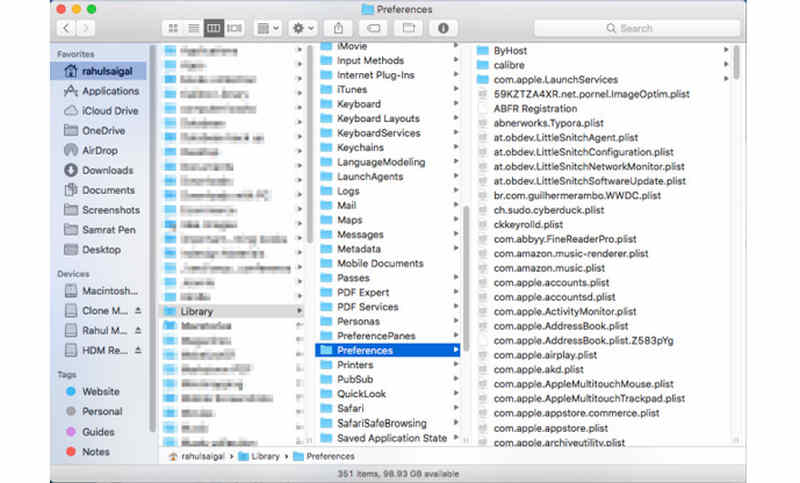Eject the HDM Re... volume
Screen dimensions: 800x483
click(x=138, y=350)
